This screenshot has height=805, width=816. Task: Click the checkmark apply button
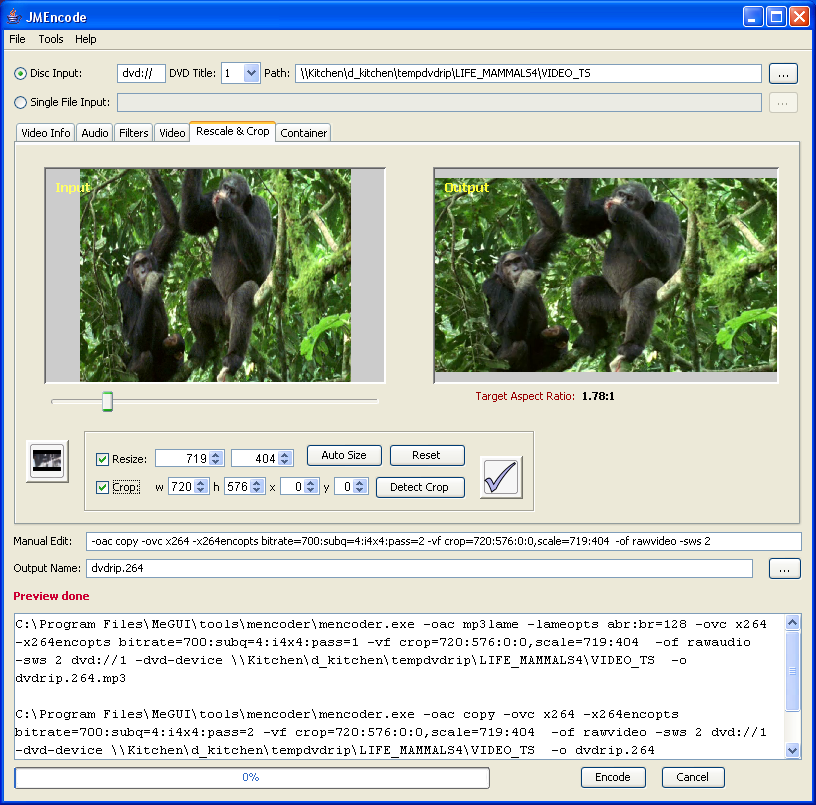point(501,477)
